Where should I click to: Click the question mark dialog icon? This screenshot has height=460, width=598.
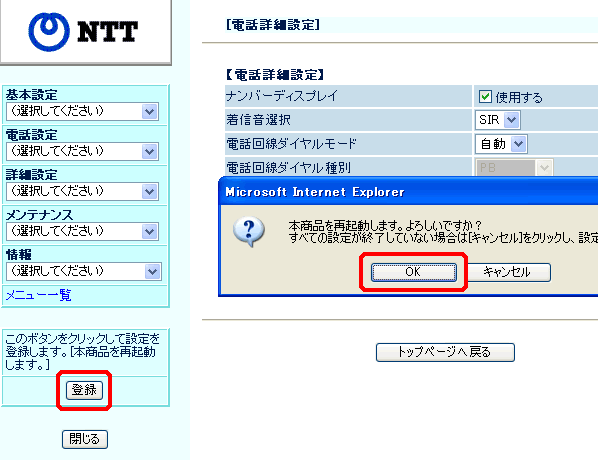coord(249,231)
